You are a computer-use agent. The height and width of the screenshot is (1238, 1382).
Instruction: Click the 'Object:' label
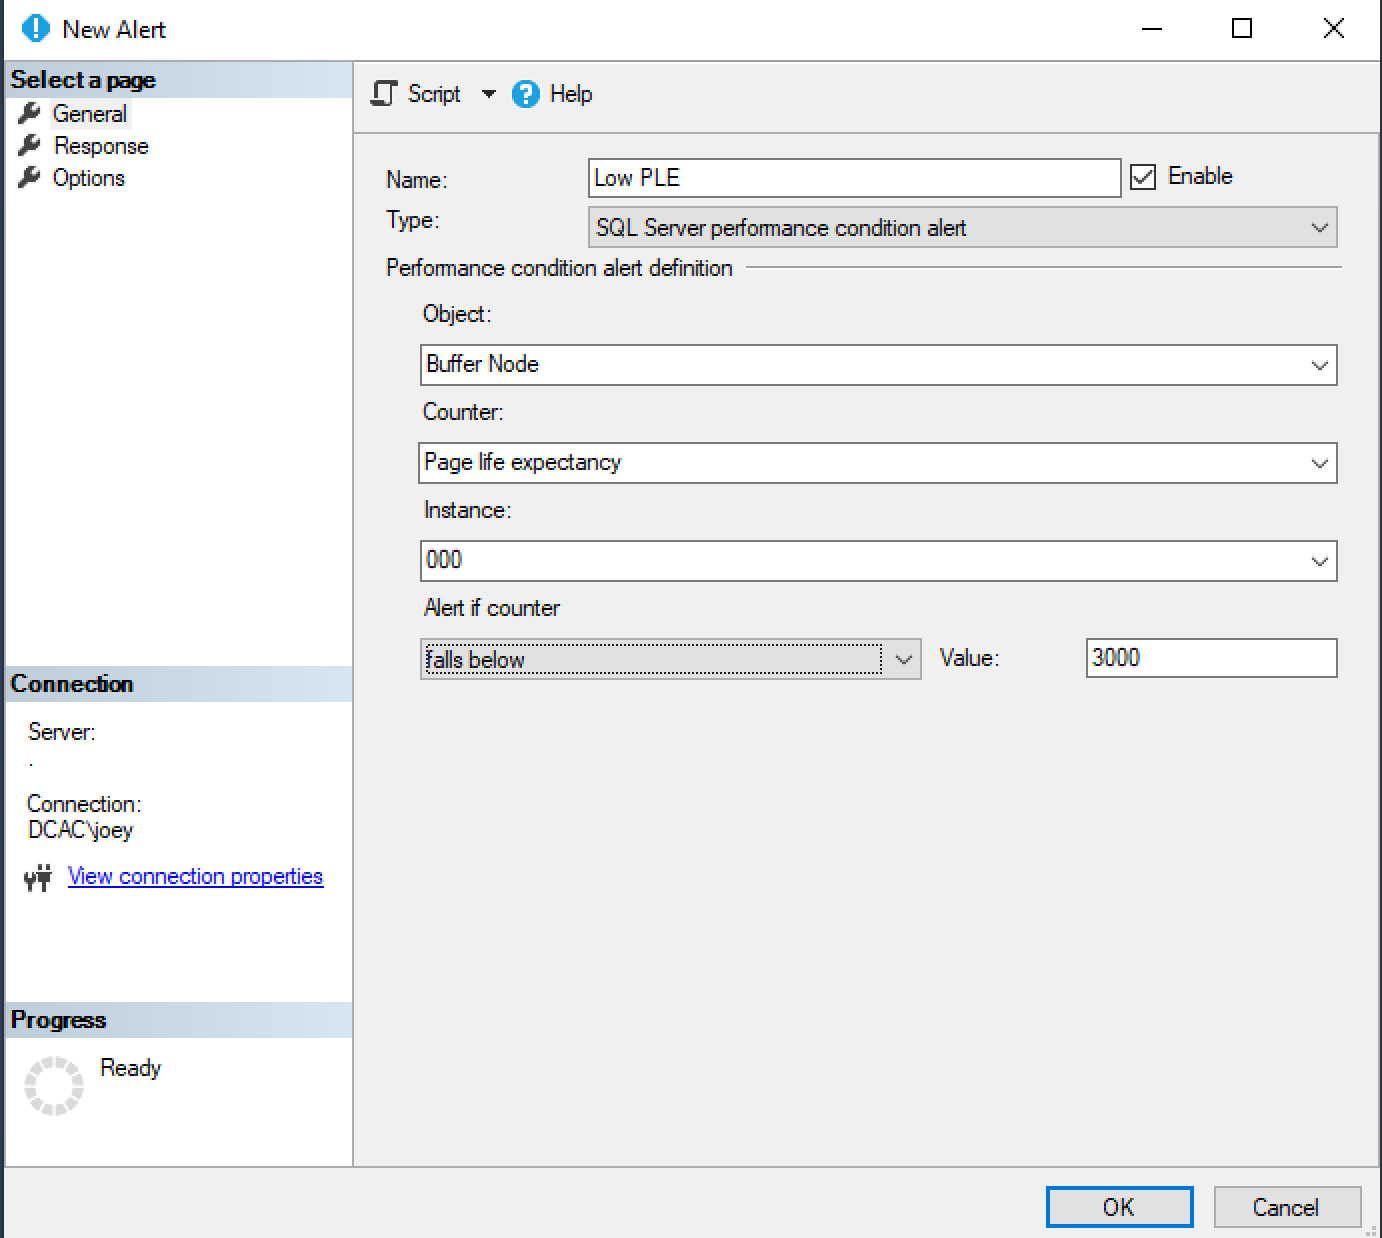pyautogui.click(x=457, y=314)
